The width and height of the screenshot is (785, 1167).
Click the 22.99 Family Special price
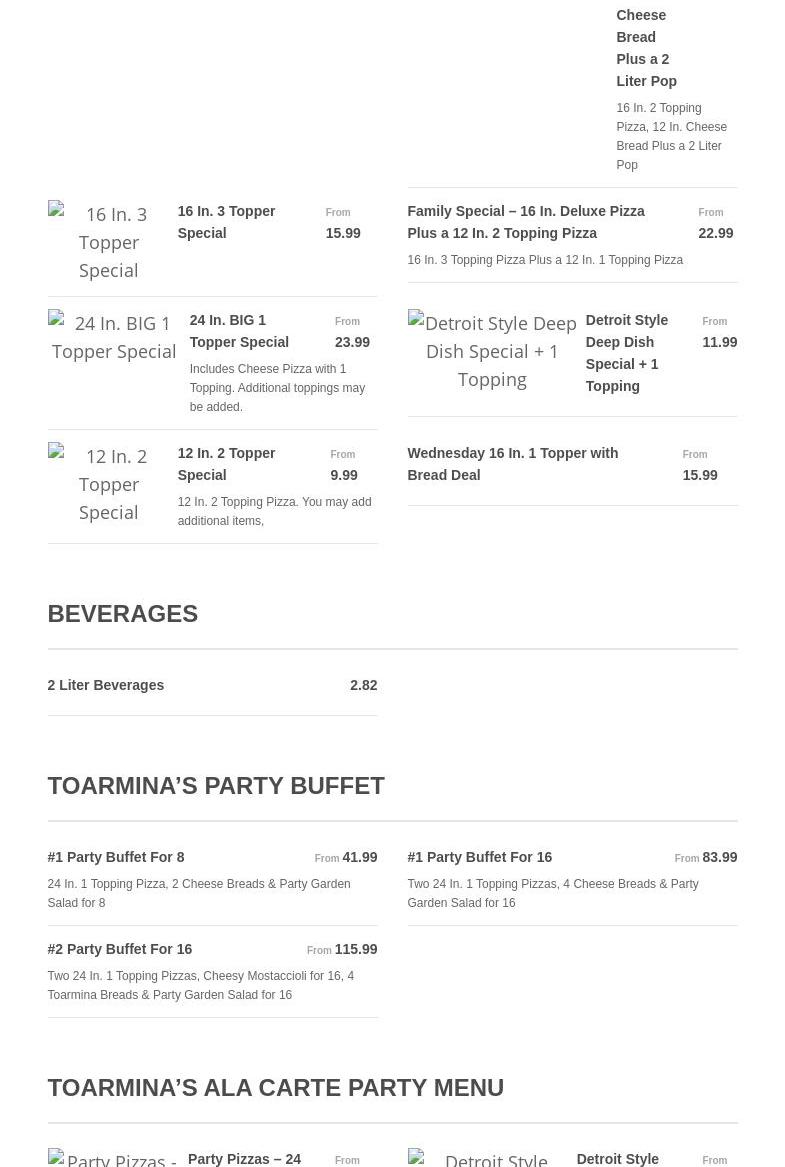(716, 233)
